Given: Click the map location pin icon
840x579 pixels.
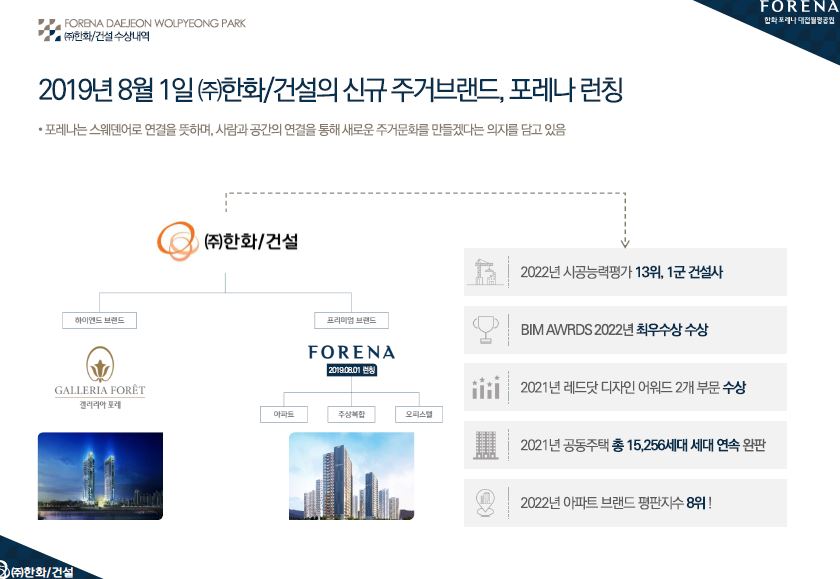Looking at the screenshot, I should [x=485, y=503].
